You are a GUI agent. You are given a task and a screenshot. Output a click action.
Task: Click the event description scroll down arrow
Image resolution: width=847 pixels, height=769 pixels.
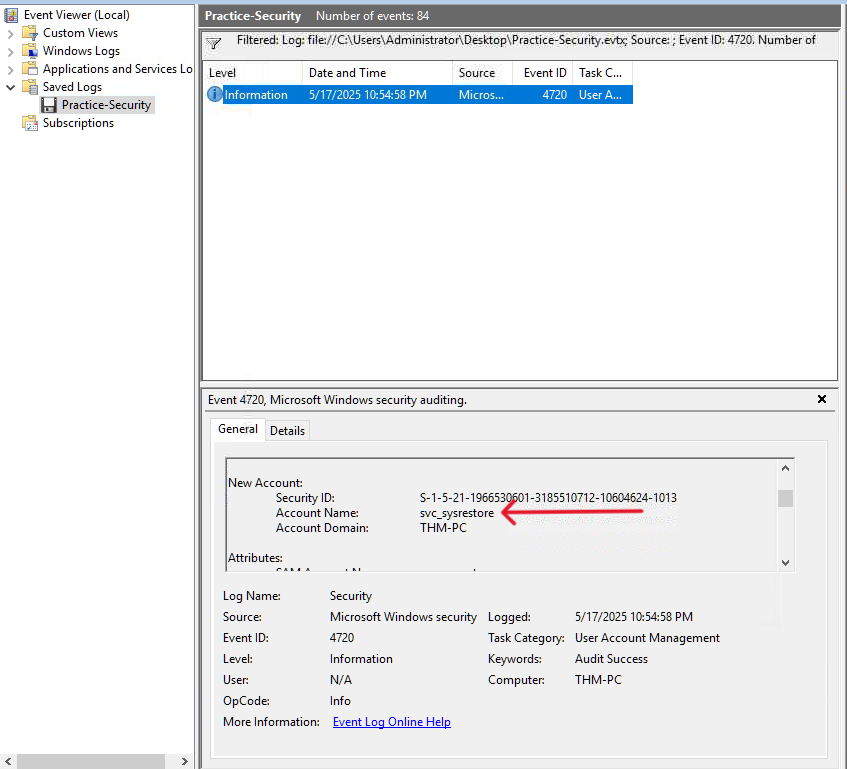click(x=785, y=563)
